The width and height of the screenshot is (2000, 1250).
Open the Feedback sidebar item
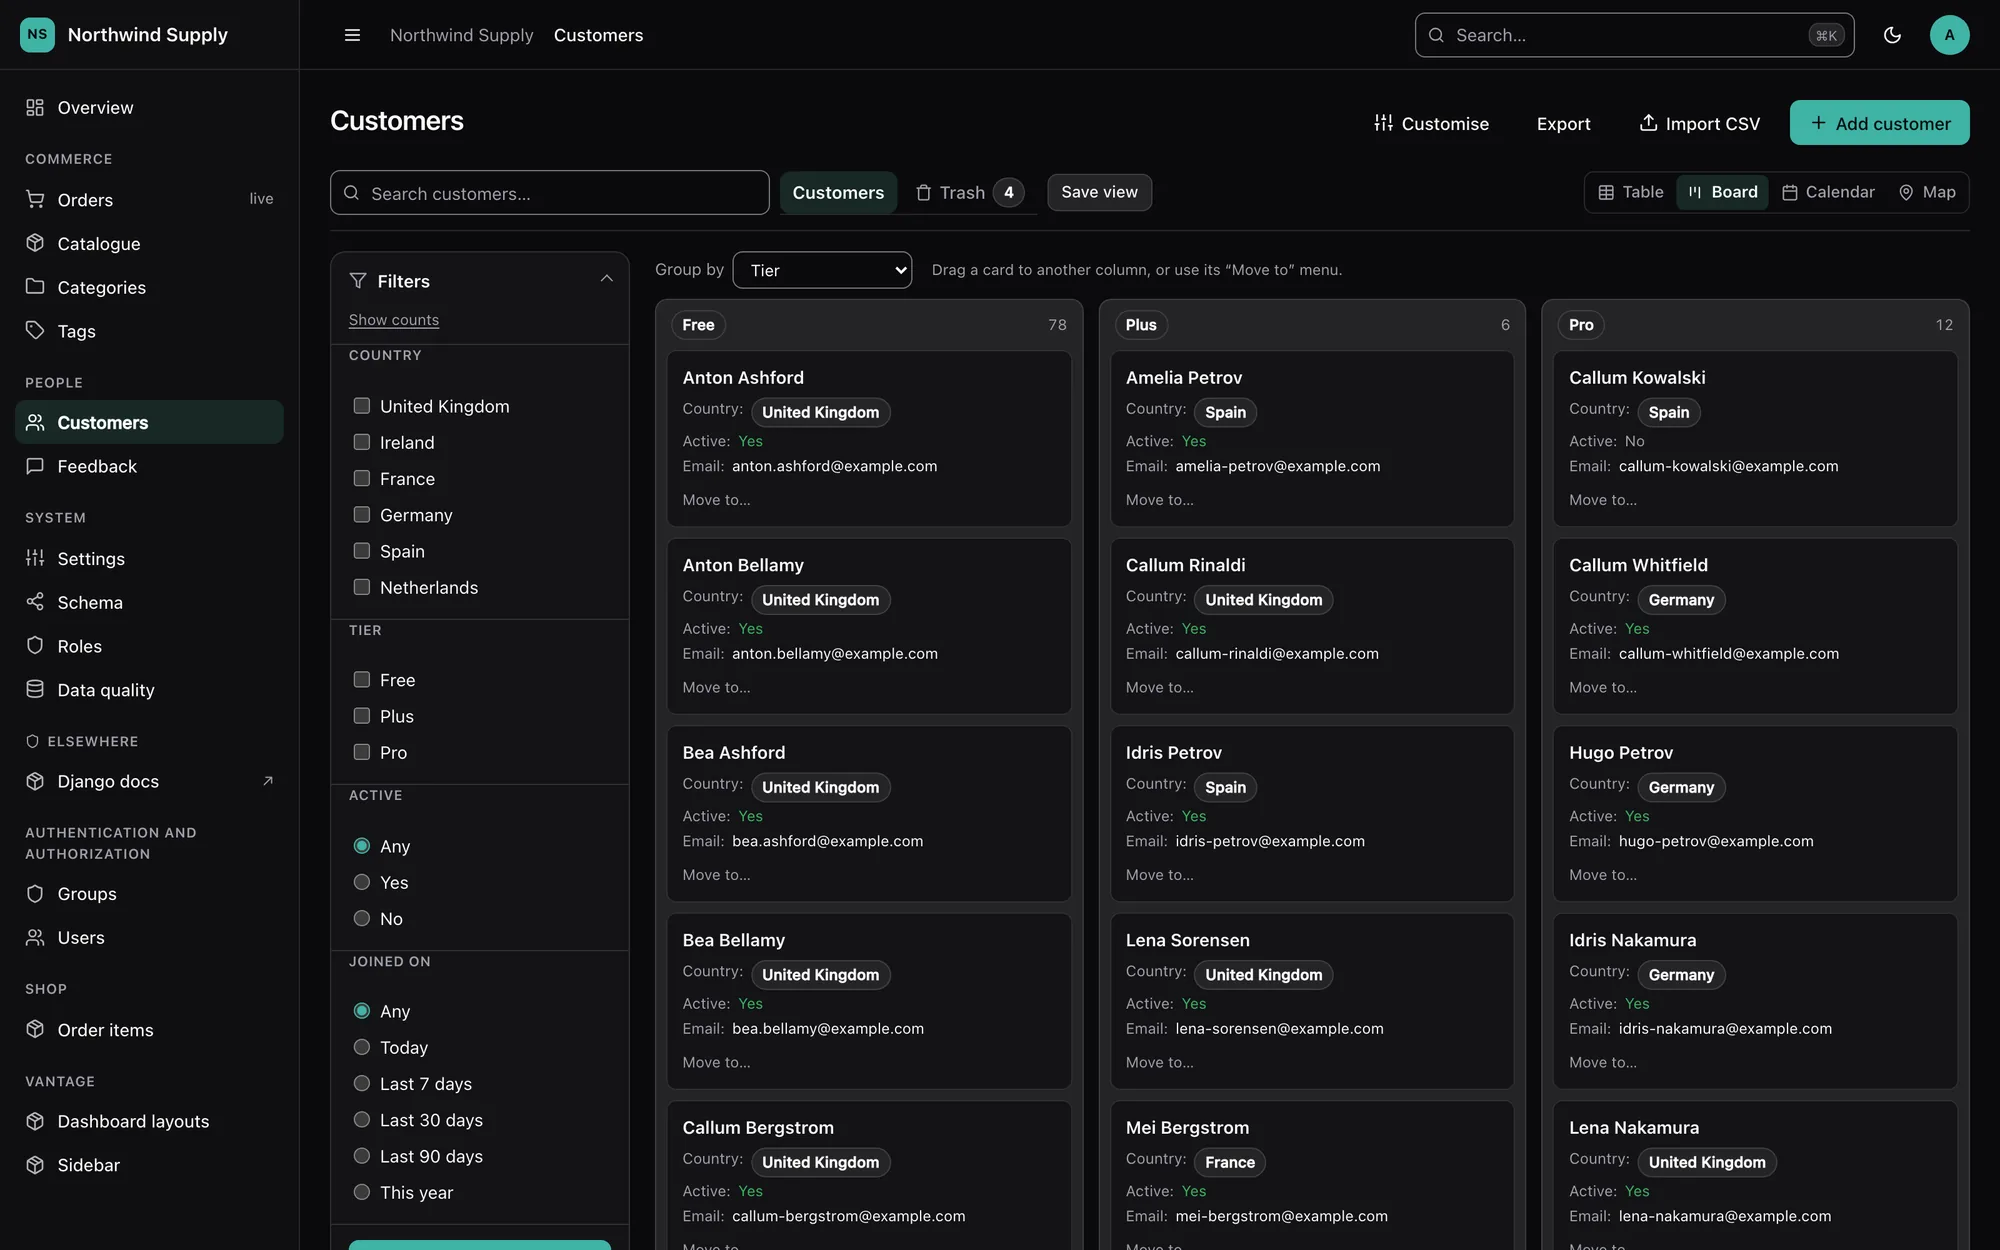pos(149,466)
